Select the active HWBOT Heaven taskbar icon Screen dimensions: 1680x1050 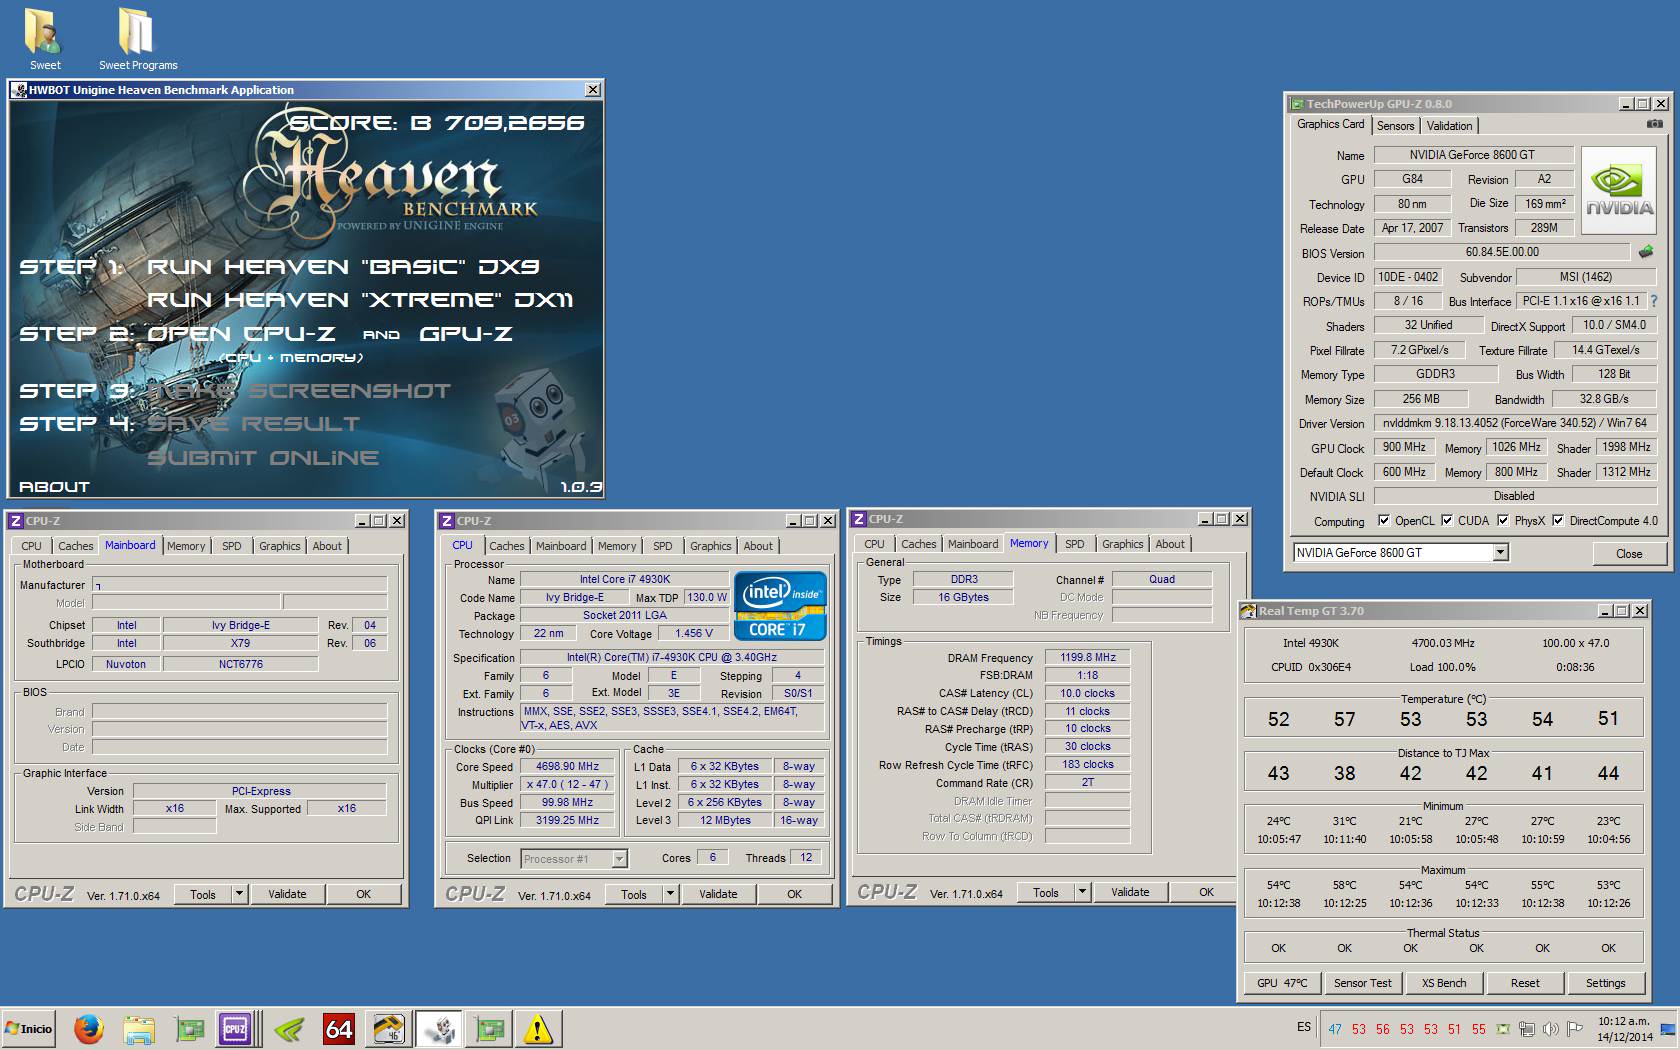[x=438, y=1028]
